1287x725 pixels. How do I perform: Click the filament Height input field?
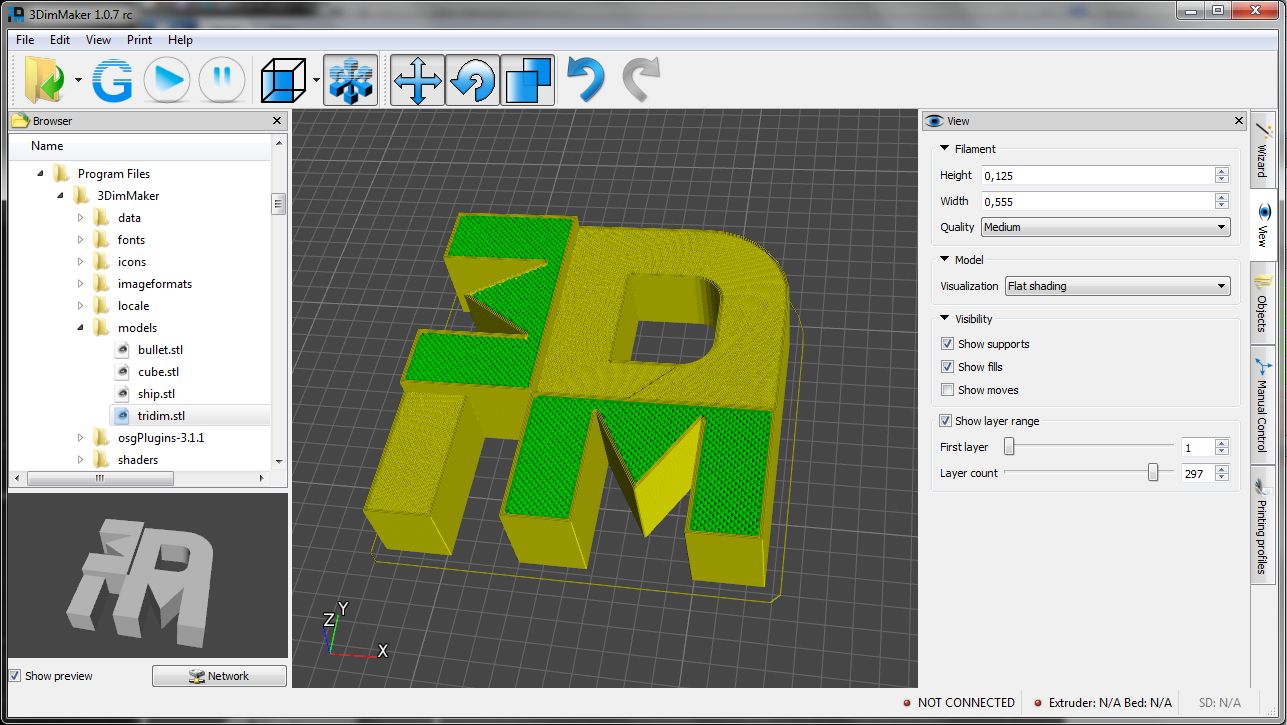coord(1097,175)
